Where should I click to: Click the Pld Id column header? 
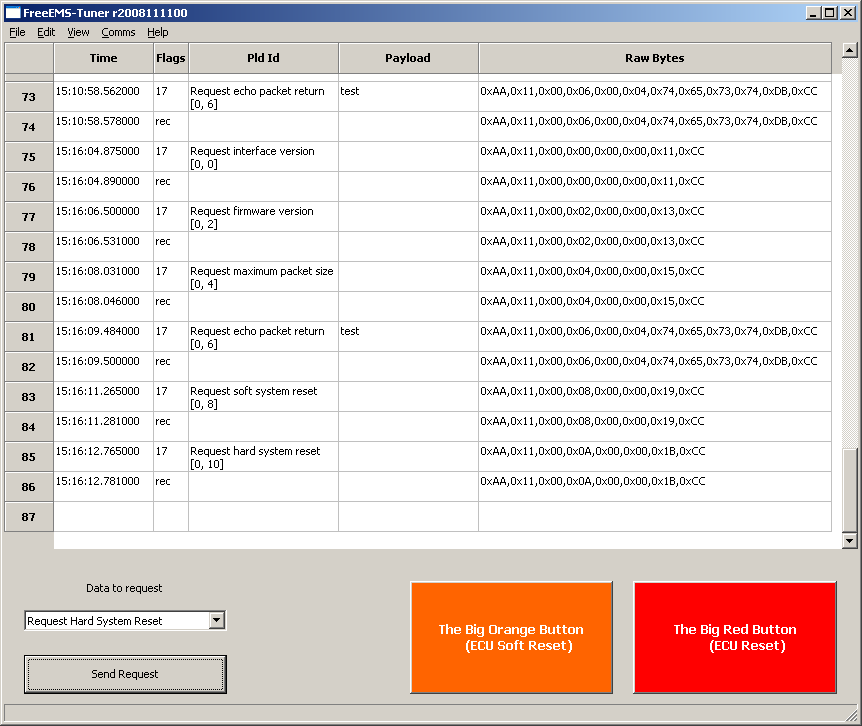263,58
